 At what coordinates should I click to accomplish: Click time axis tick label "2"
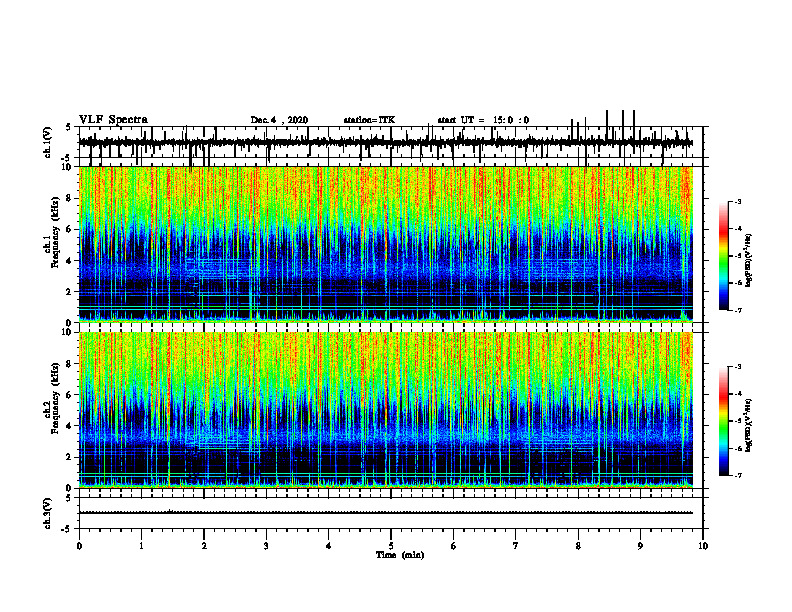[x=204, y=546]
